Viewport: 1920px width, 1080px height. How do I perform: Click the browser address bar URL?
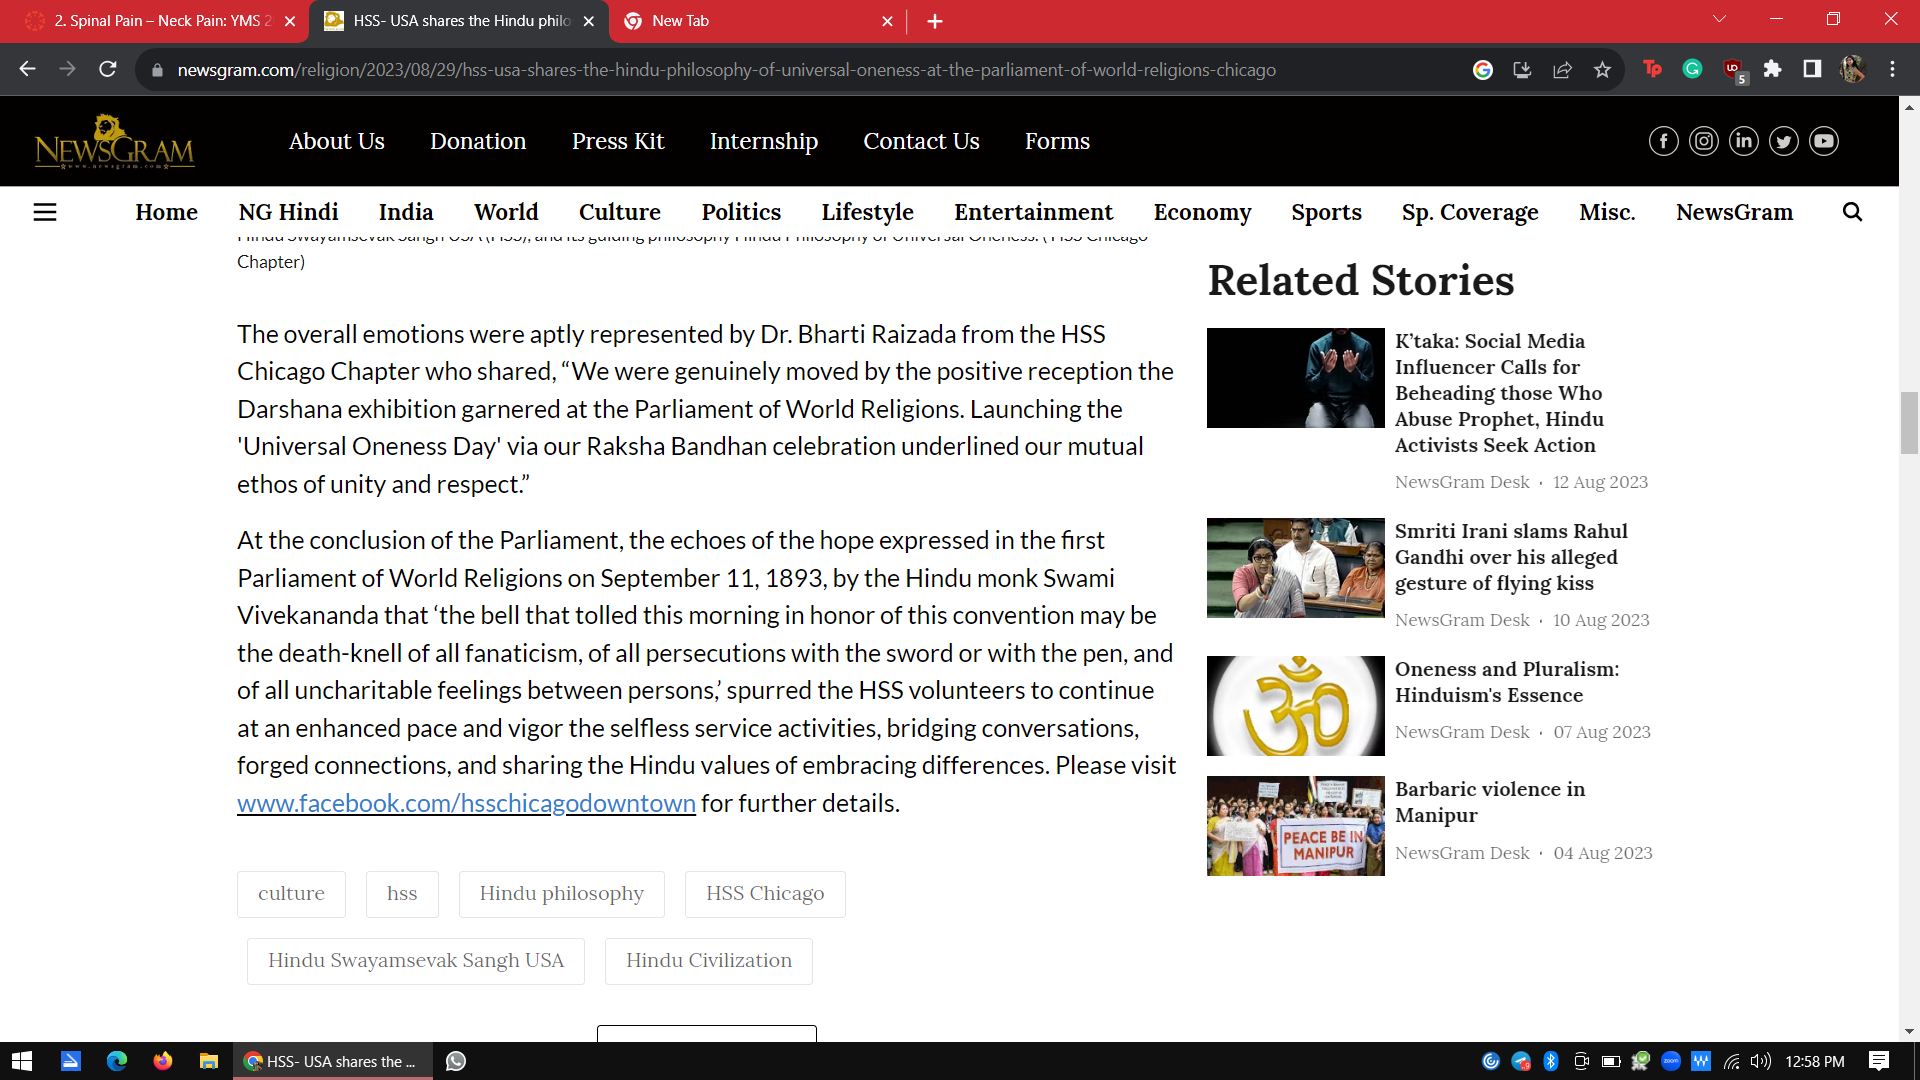[x=726, y=70]
